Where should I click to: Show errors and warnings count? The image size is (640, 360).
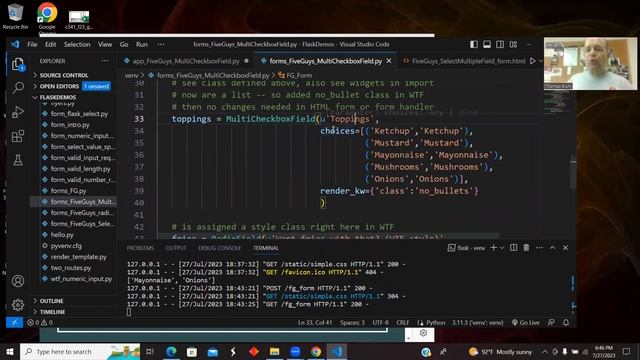point(40,322)
